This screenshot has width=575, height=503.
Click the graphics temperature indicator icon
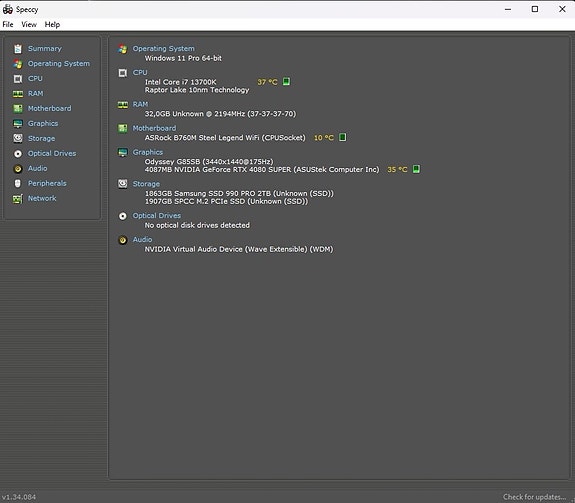click(x=416, y=169)
